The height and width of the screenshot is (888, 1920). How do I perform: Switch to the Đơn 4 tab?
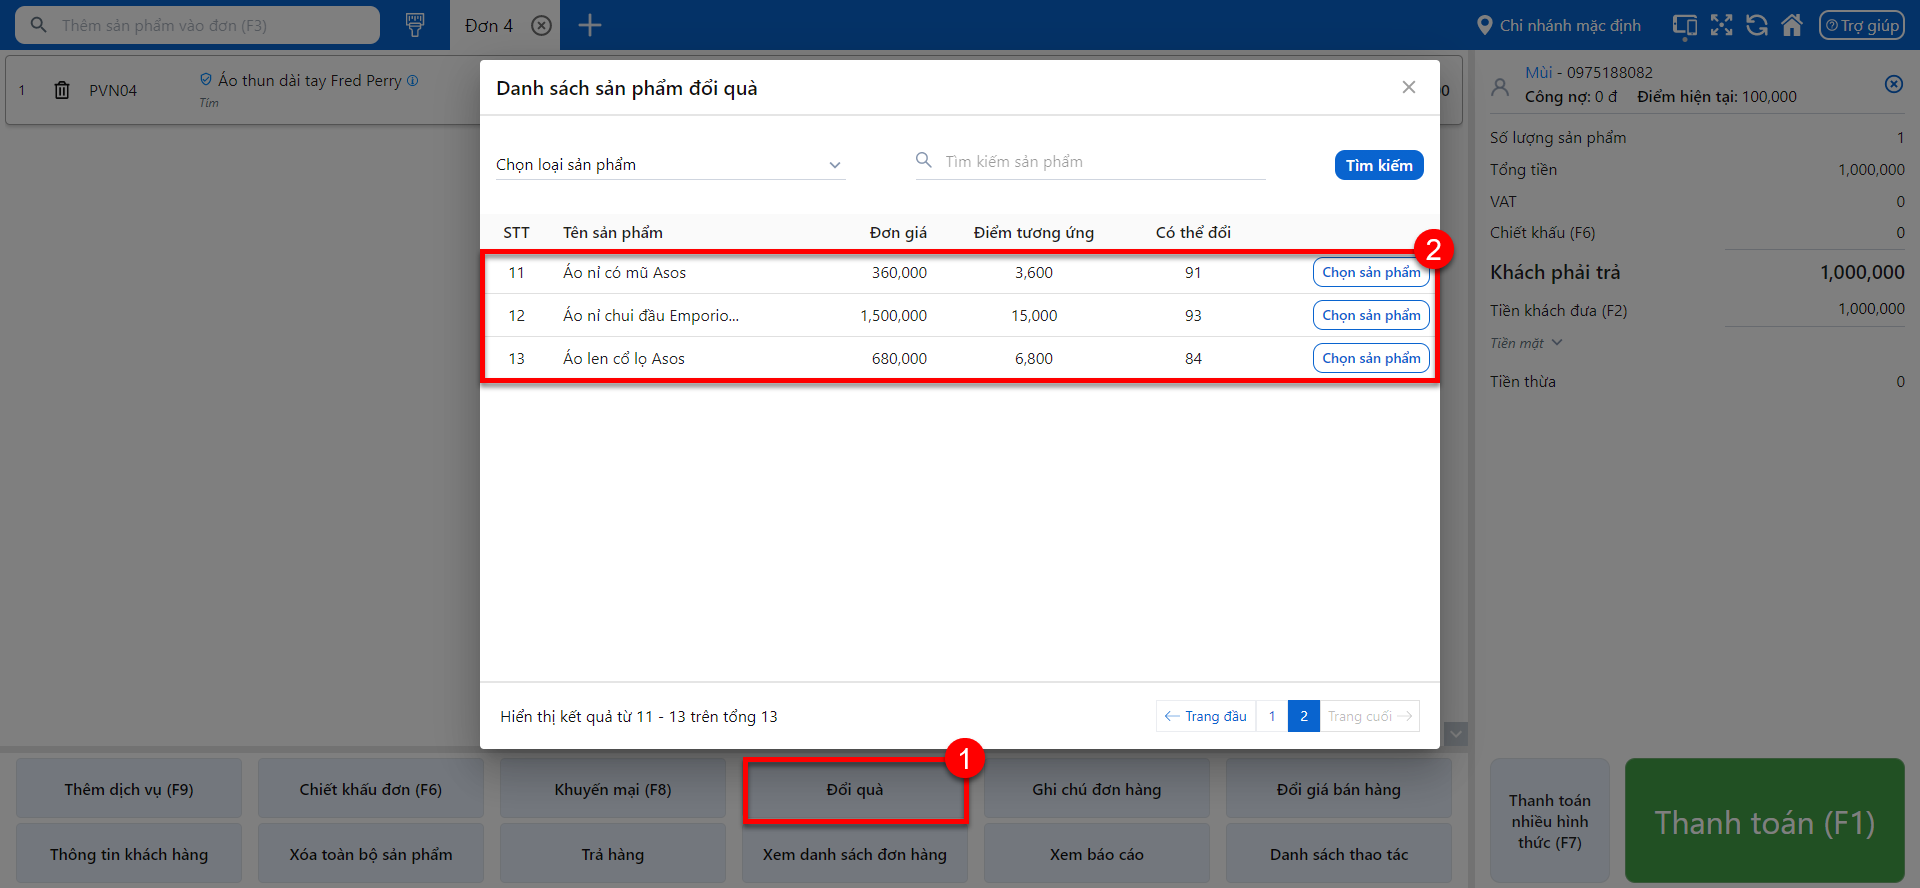[x=489, y=26]
